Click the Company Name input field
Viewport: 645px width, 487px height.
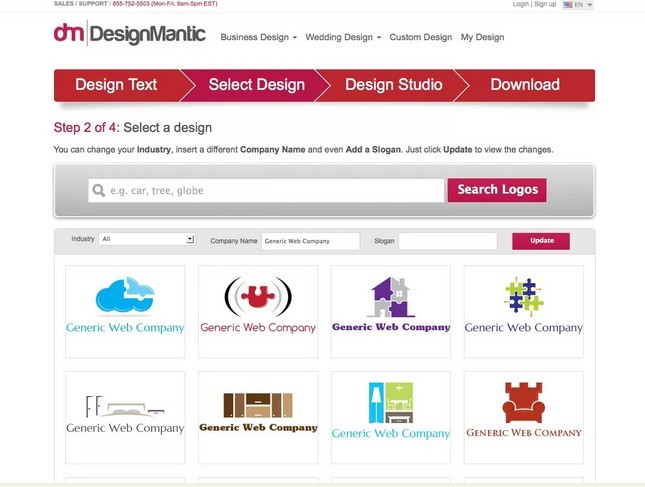(310, 241)
